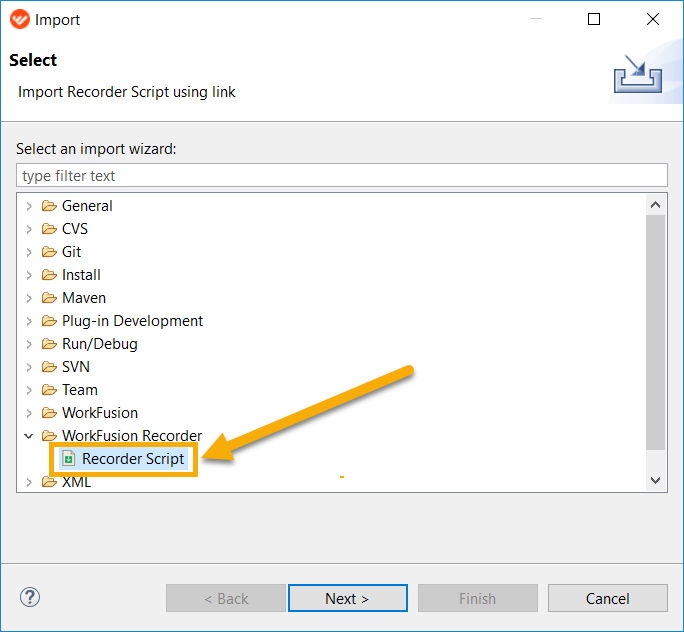Image resolution: width=684 pixels, height=632 pixels.
Task: Expand the XML category
Action: click(x=29, y=482)
